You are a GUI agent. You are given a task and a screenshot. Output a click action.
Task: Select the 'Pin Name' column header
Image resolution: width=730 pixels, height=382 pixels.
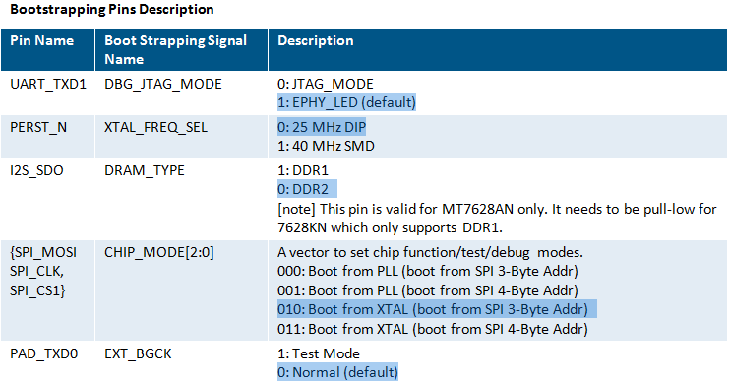click(x=42, y=40)
